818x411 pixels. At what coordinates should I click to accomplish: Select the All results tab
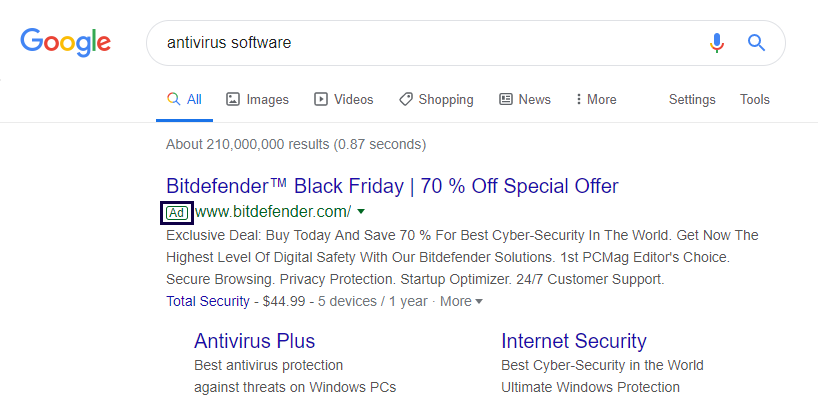tap(184, 99)
